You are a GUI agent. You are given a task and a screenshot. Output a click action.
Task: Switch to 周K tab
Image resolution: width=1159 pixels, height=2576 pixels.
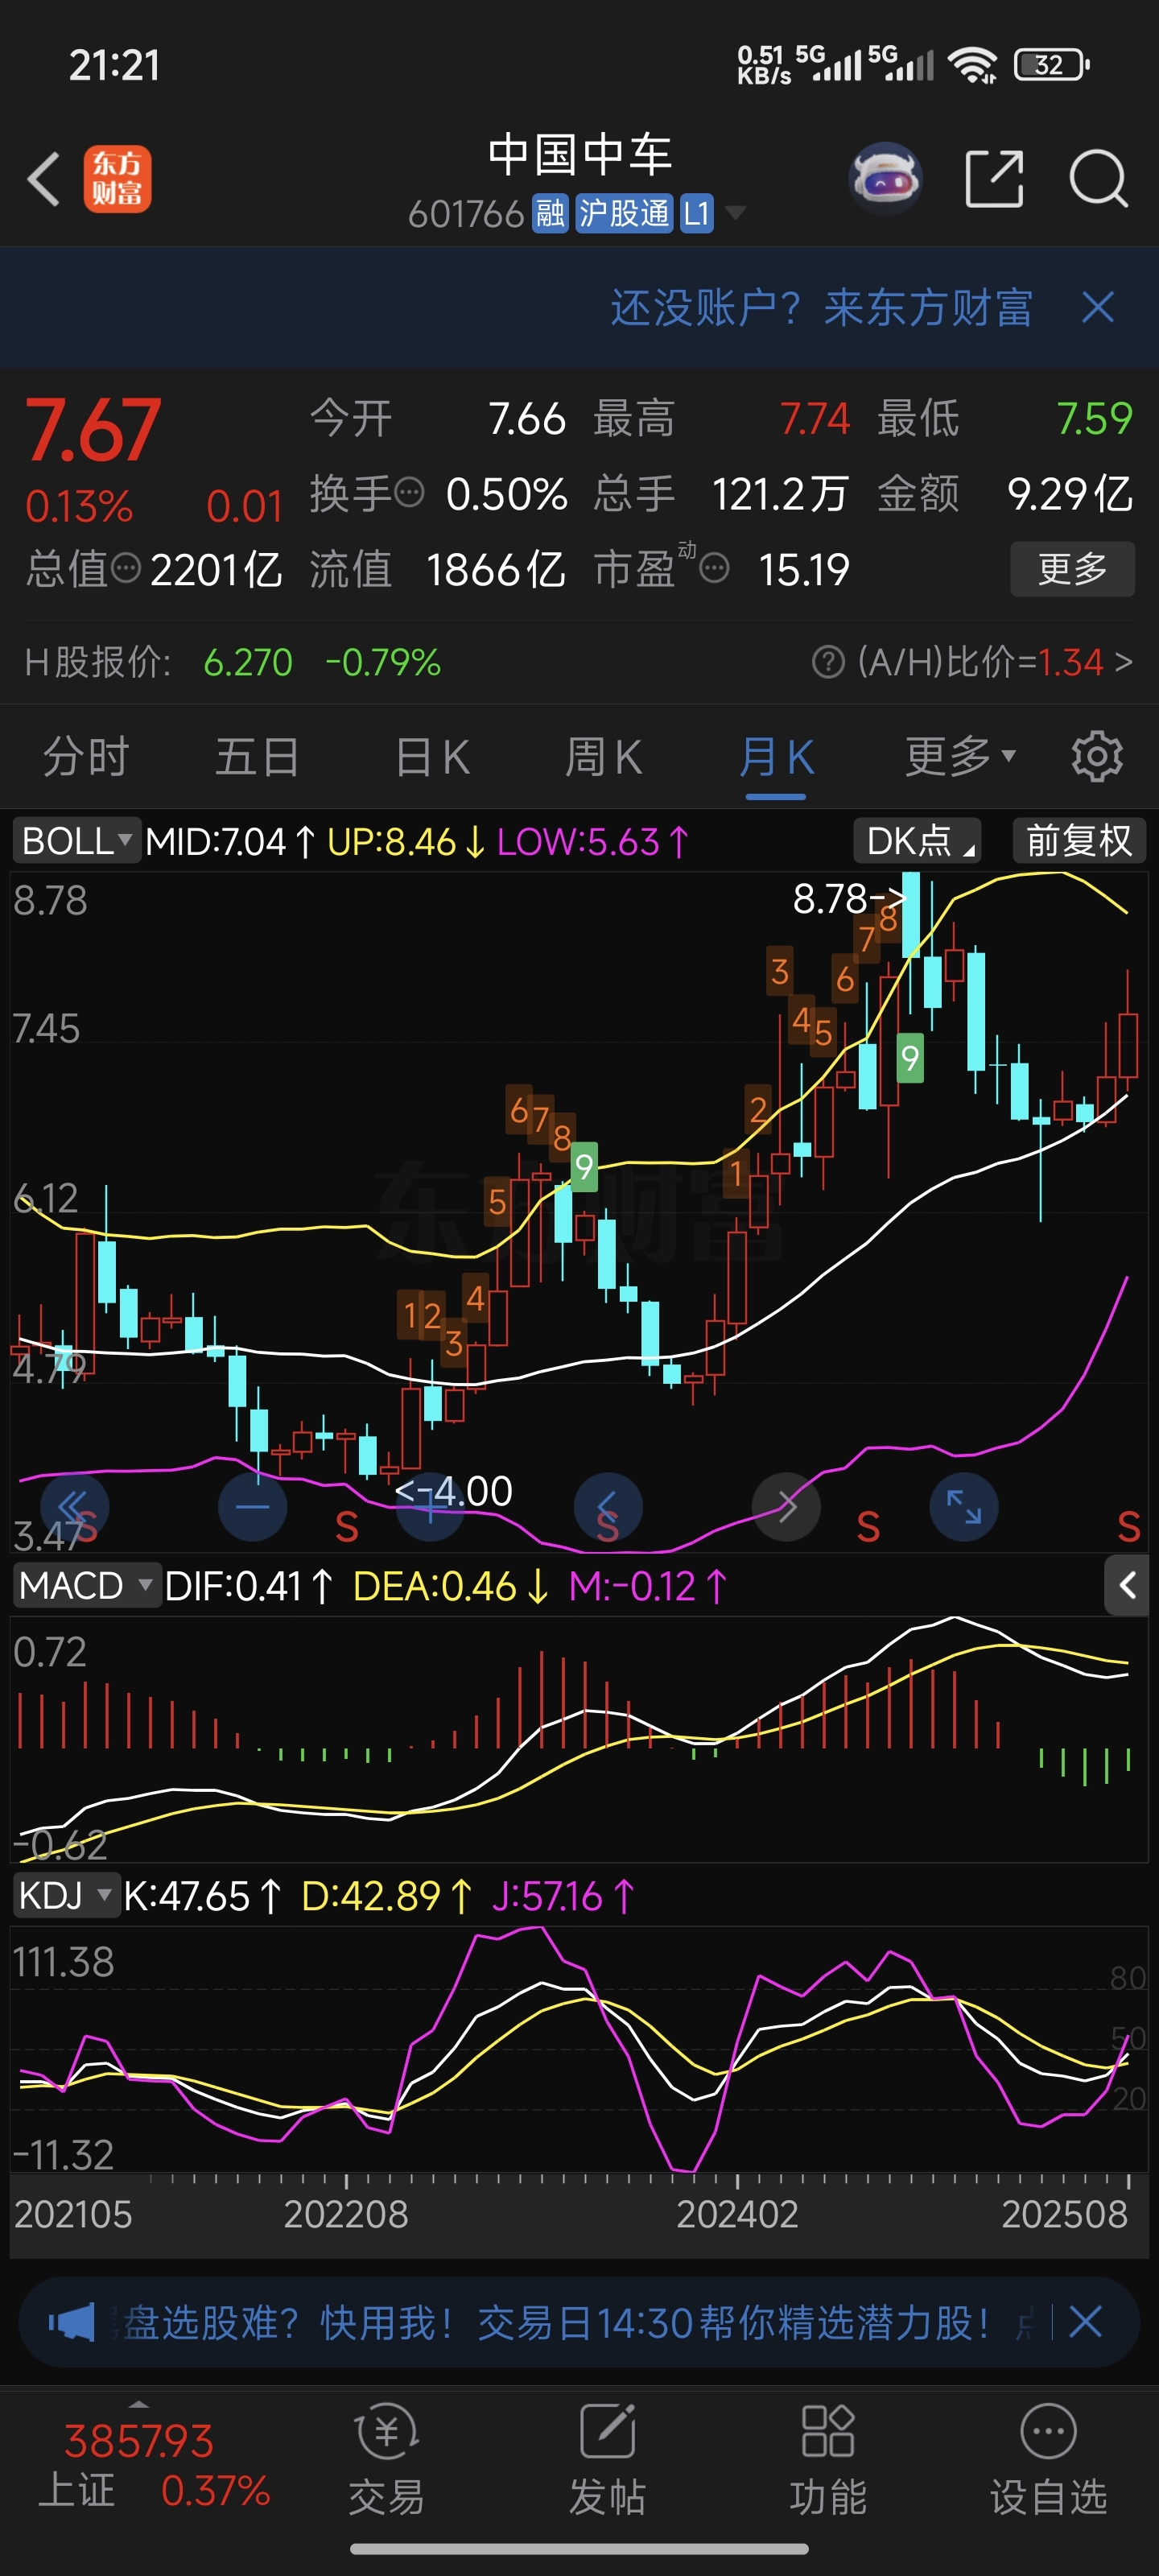pos(603,756)
